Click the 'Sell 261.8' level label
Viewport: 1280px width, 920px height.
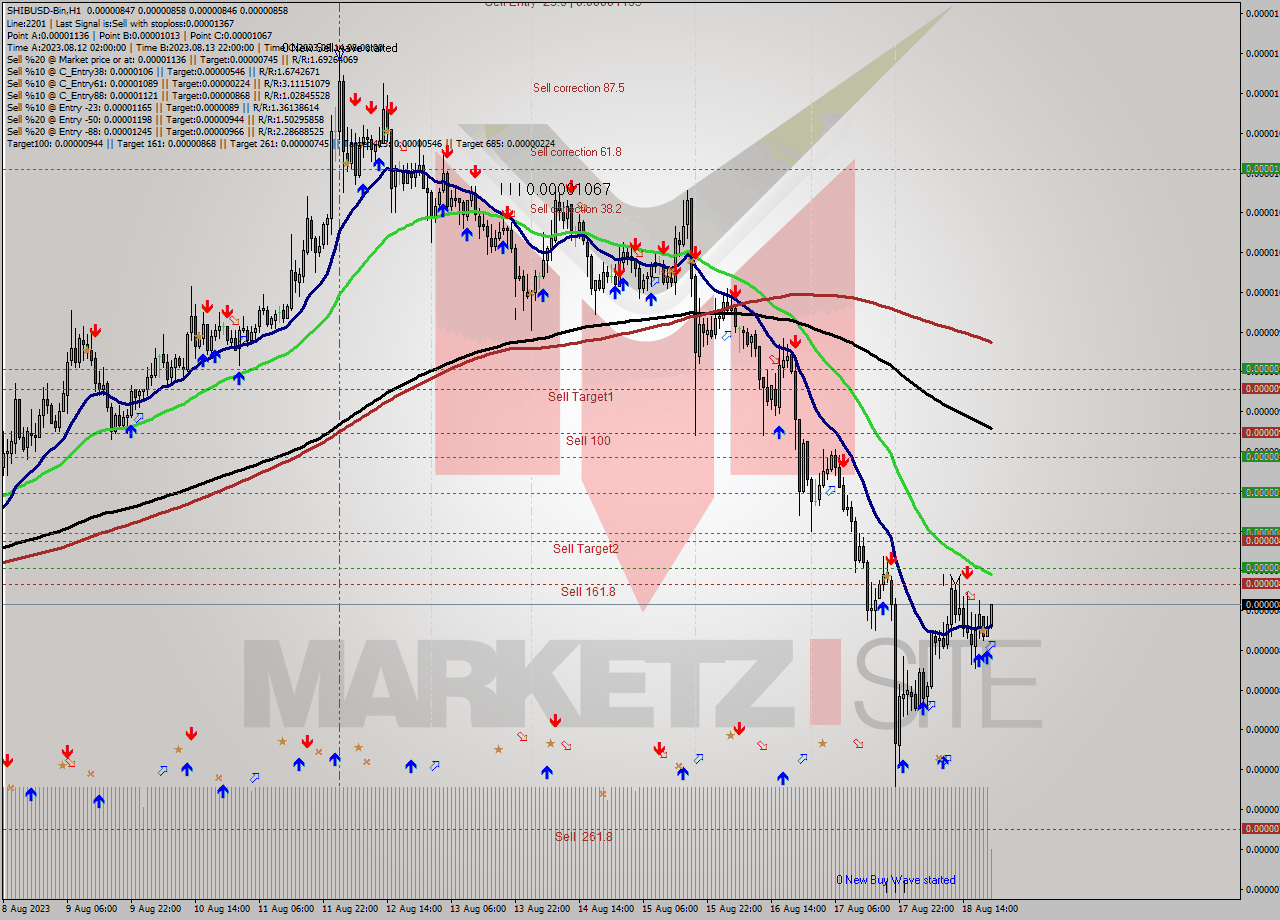coord(584,837)
